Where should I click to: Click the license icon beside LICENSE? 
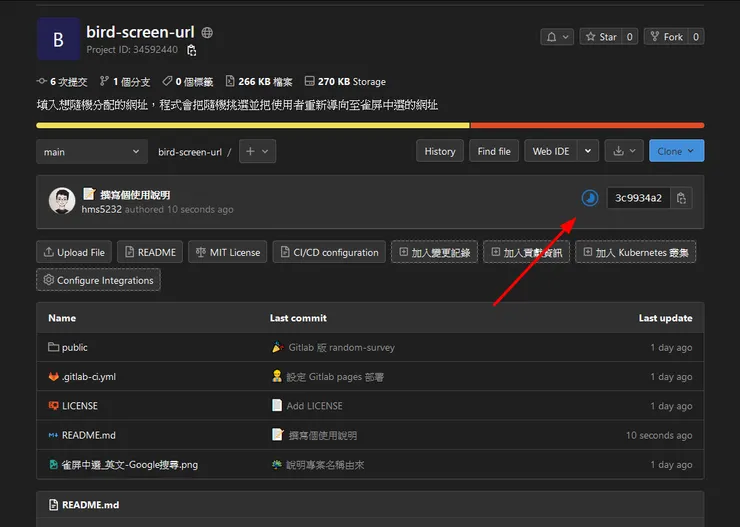[x=53, y=406]
